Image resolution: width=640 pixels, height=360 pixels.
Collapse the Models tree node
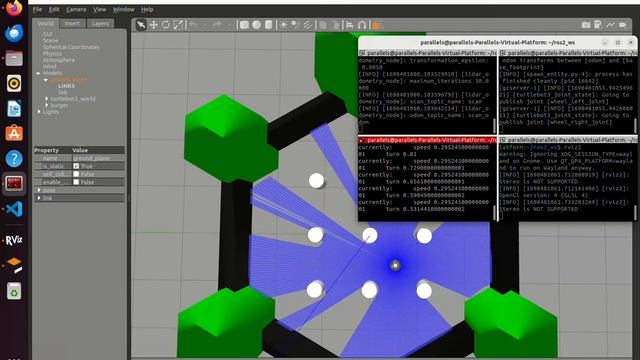(x=38, y=73)
